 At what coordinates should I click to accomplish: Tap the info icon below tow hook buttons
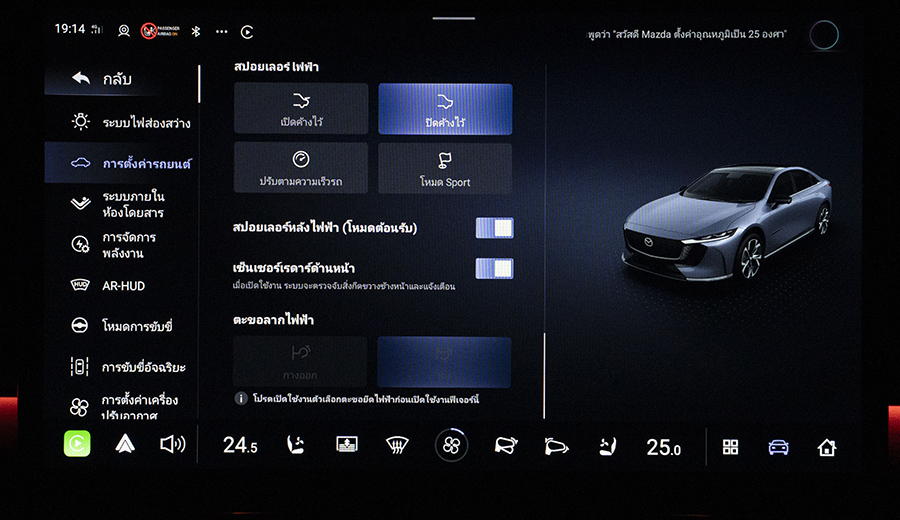241,398
